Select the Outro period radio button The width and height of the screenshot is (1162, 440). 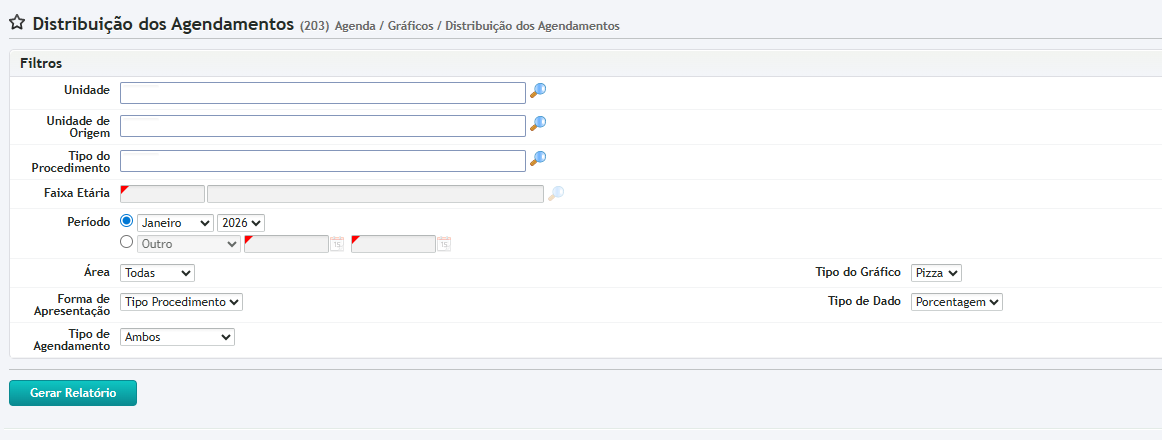[x=127, y=242]
